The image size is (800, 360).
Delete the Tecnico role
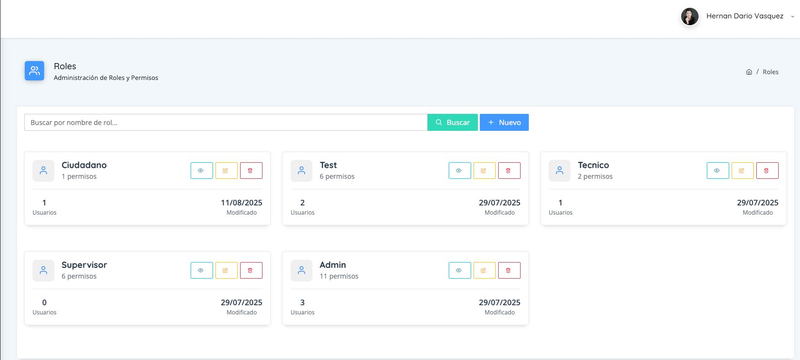click(767, 171)
